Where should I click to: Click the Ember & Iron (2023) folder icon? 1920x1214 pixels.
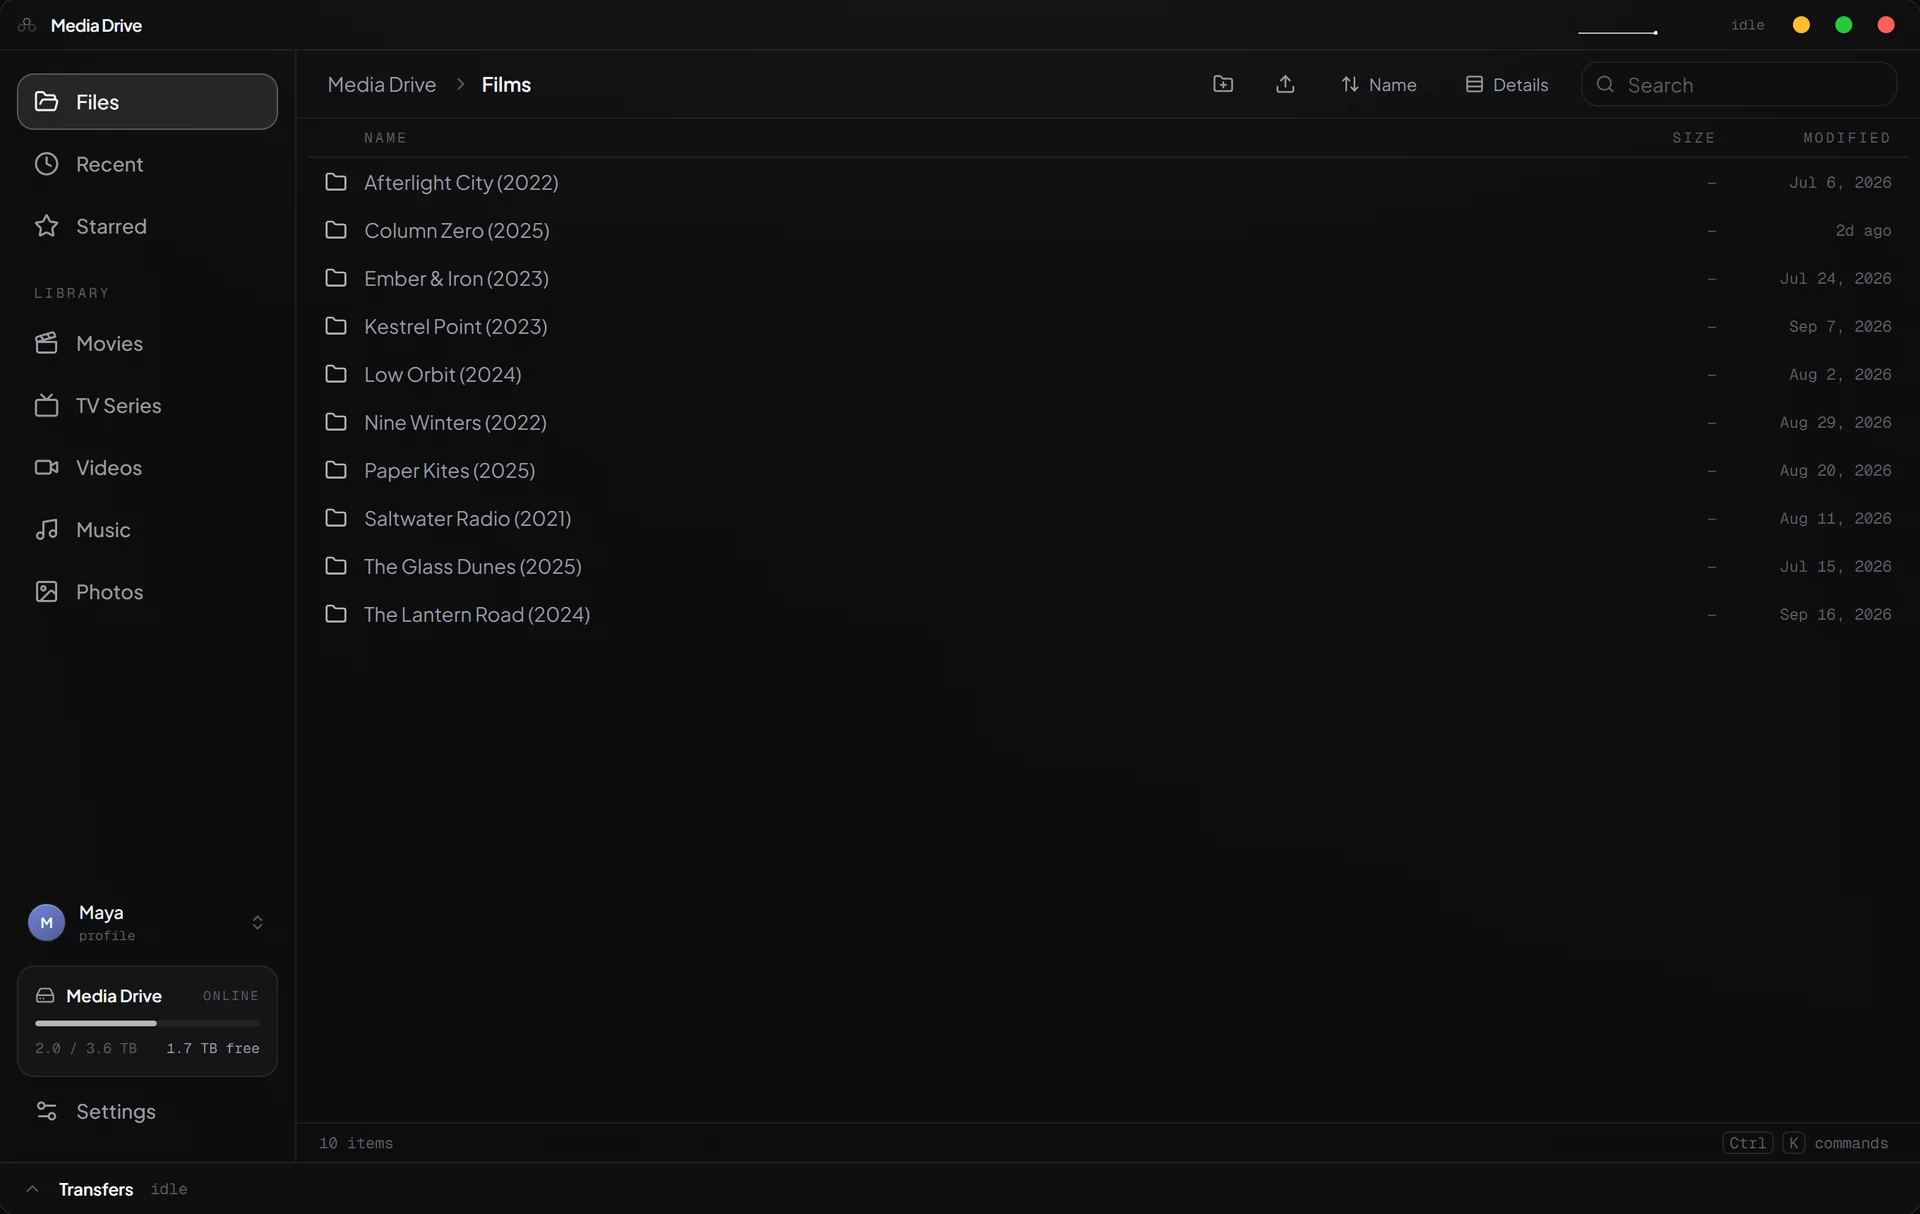(x=336, y=278)
